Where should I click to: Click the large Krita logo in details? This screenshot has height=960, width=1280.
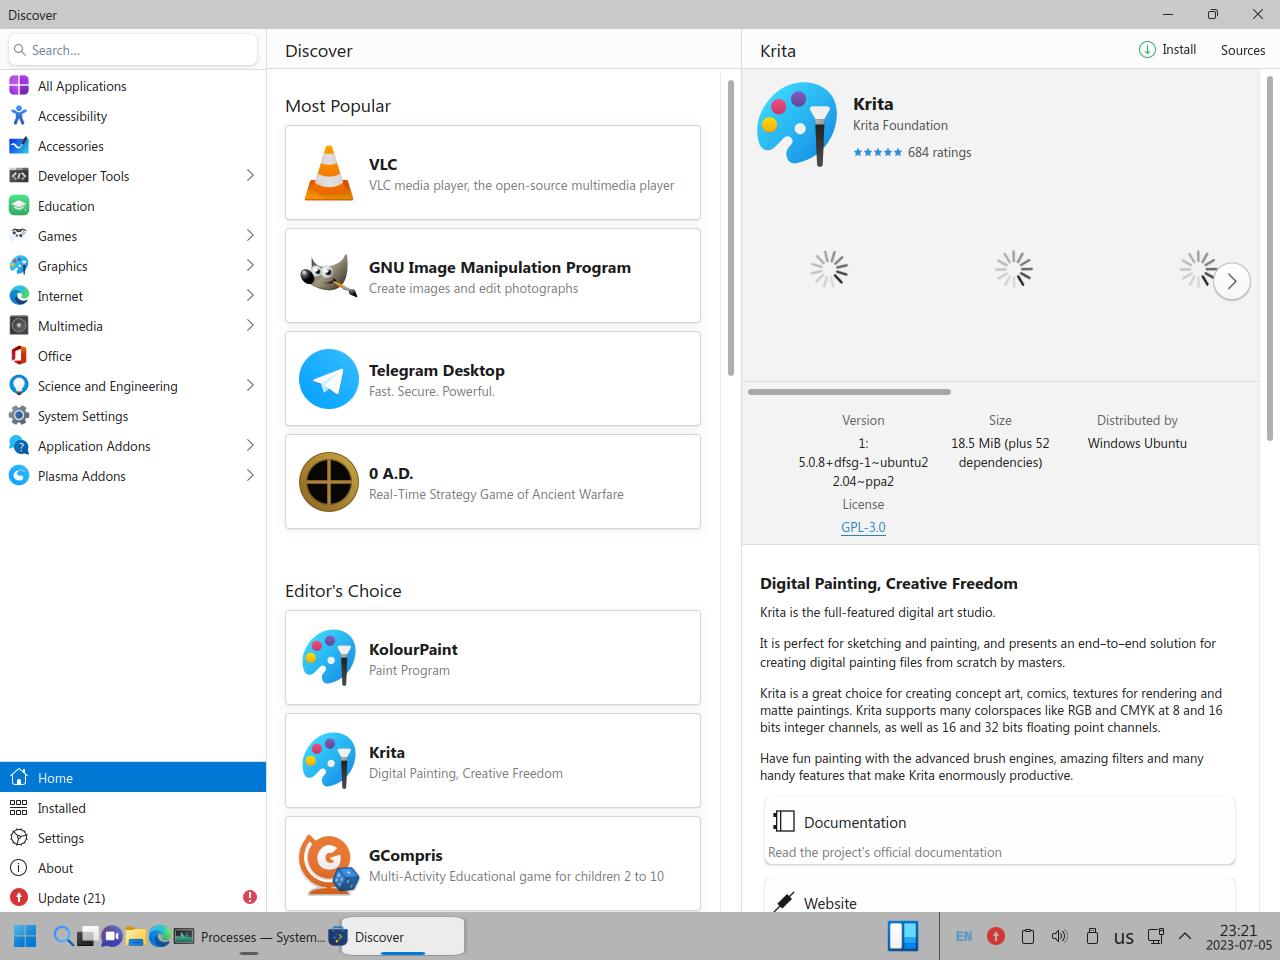(x=797, y=124)
